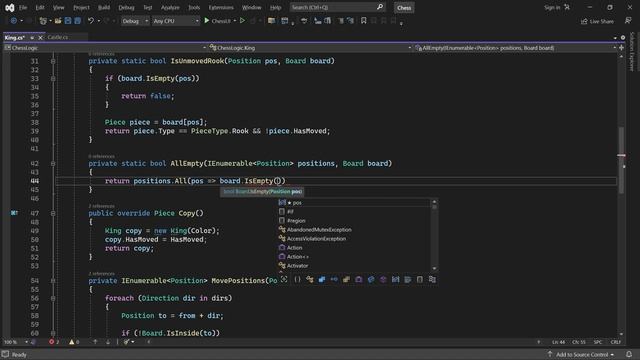Click the Sign in account icon
The width and height of the screenshot is (640, 360).
pyautogui.click(x=567, y=7)
